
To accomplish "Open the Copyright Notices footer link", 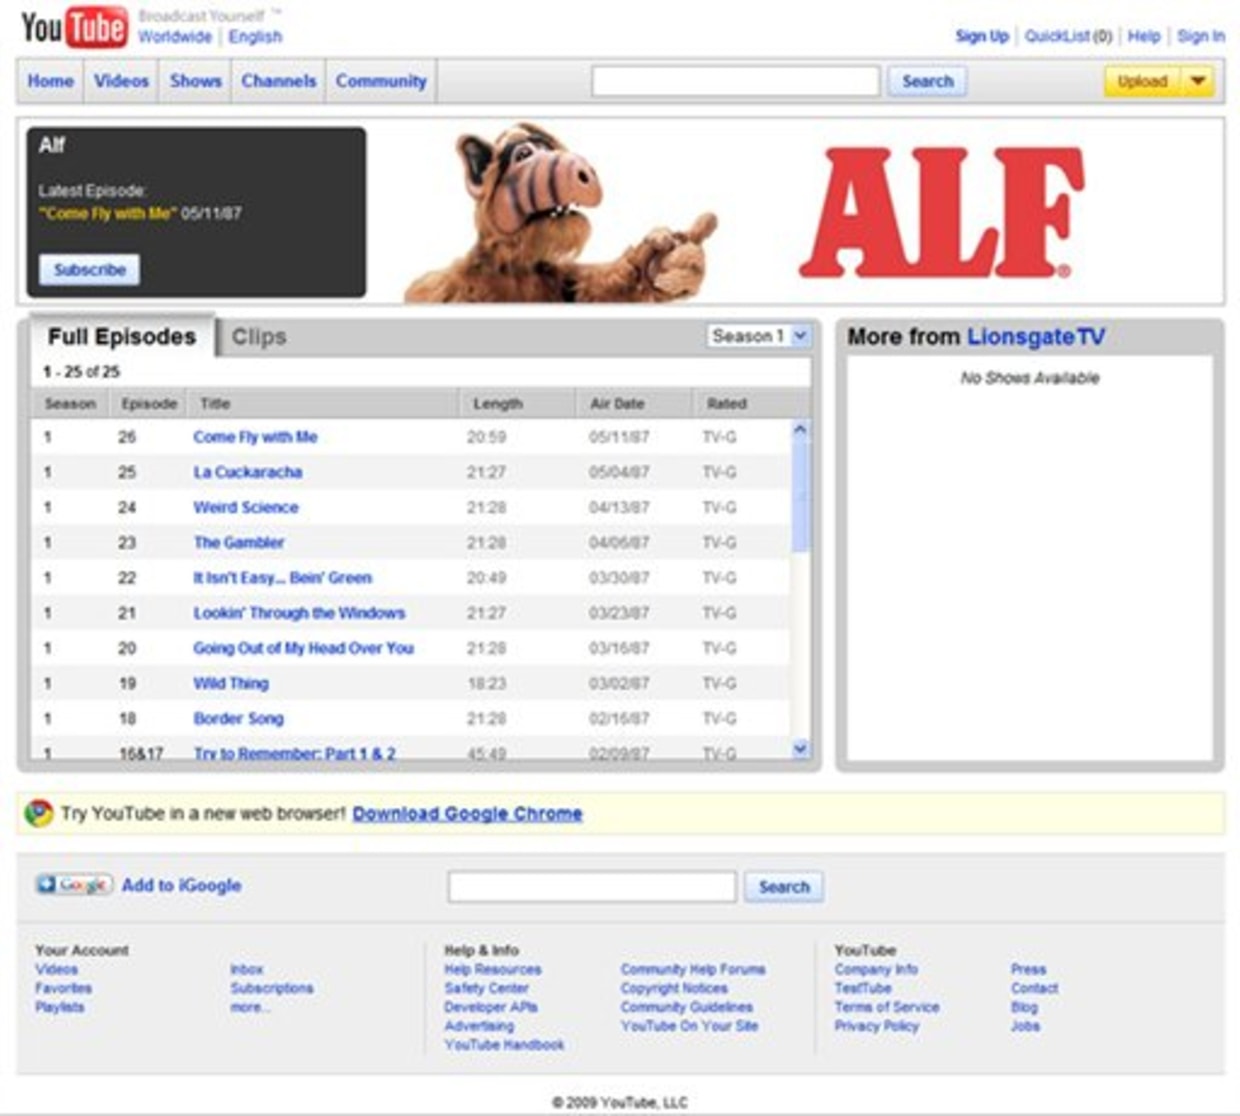I will tap(674, 988).
